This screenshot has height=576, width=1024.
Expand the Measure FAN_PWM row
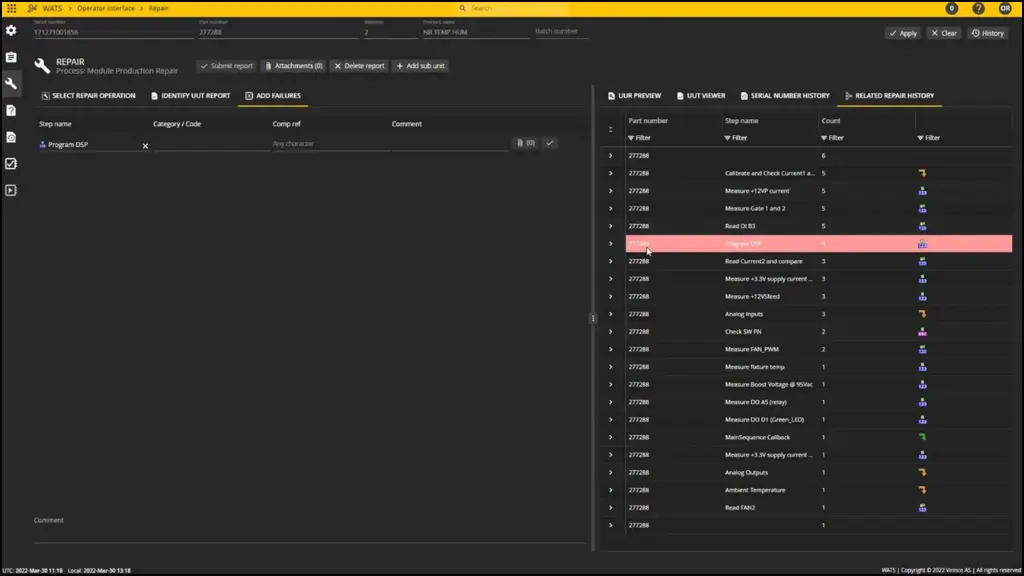pos(611,349)
